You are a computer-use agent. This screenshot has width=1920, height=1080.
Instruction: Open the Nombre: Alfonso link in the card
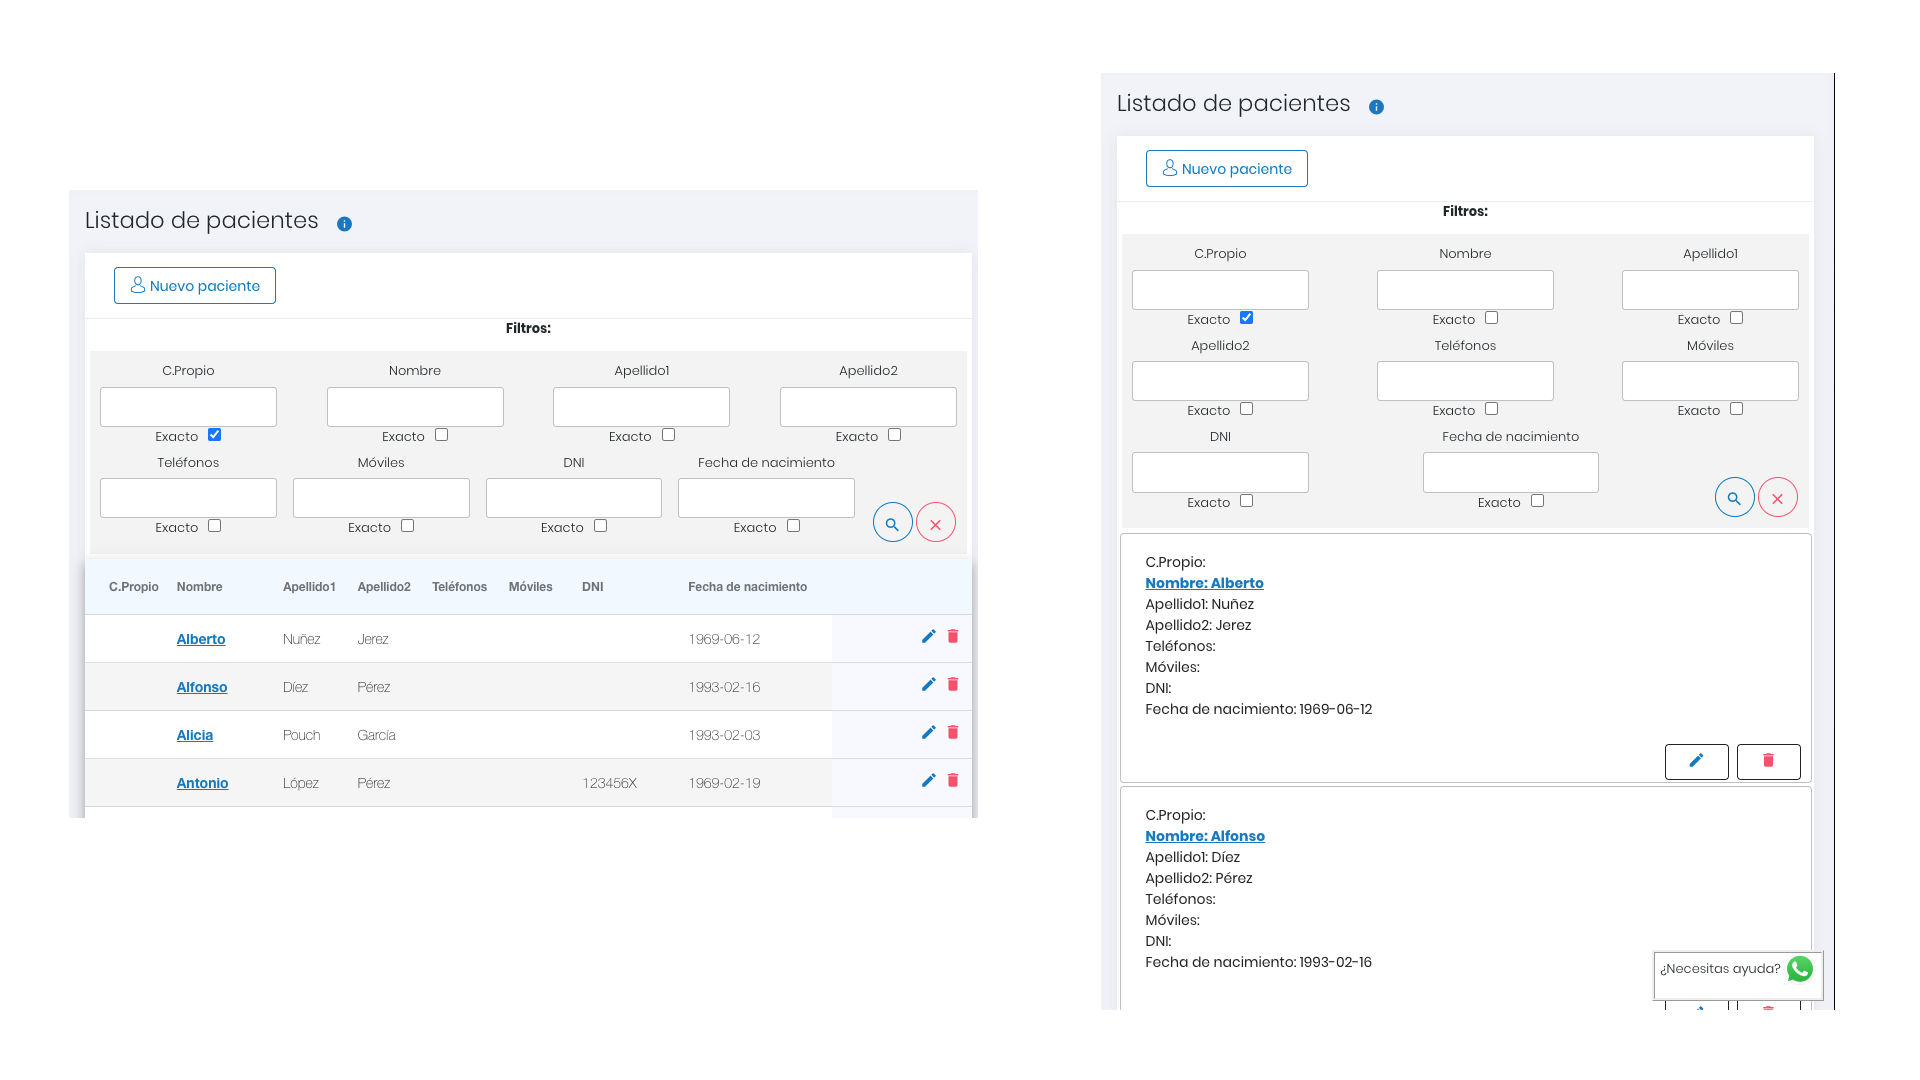[x=1205, y=836]
